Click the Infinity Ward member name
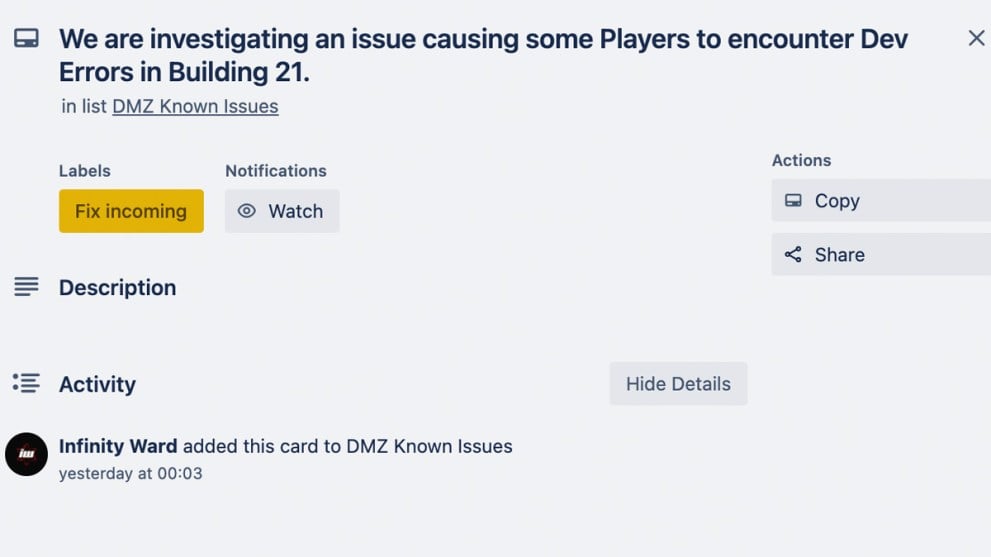 coord(118,446)
